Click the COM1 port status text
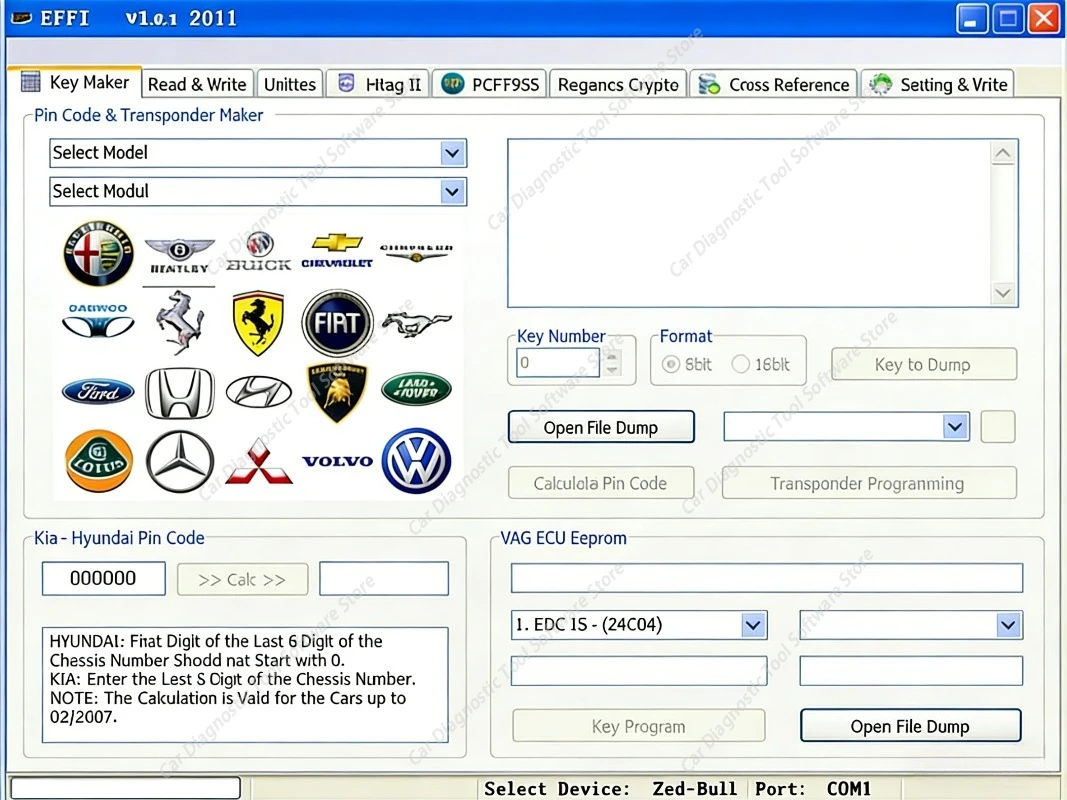 tap(849, 788)
